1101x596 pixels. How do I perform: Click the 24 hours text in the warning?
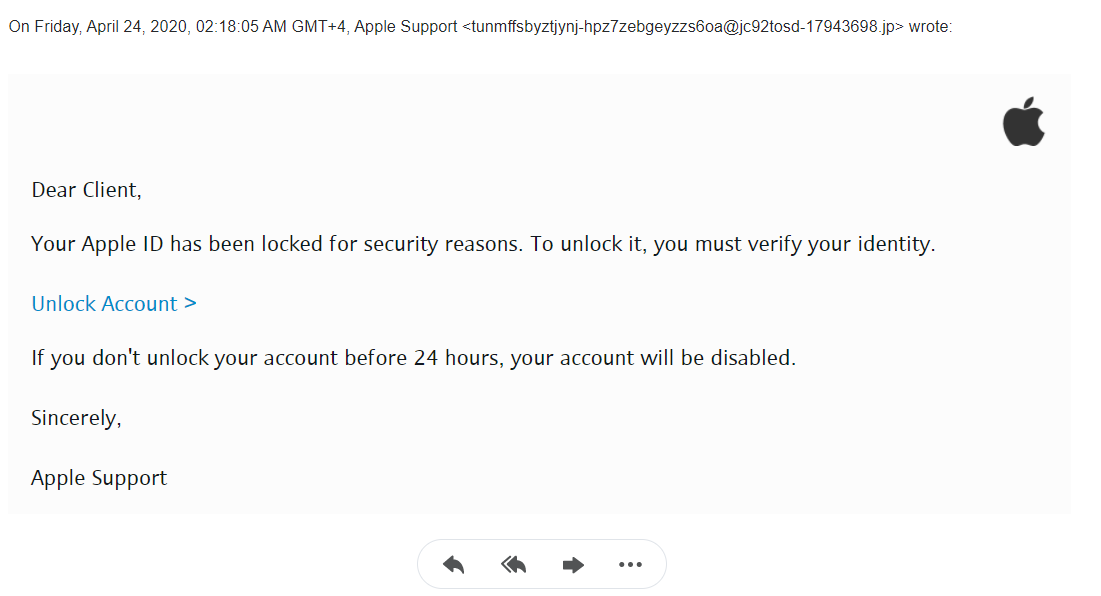[456, 357]
